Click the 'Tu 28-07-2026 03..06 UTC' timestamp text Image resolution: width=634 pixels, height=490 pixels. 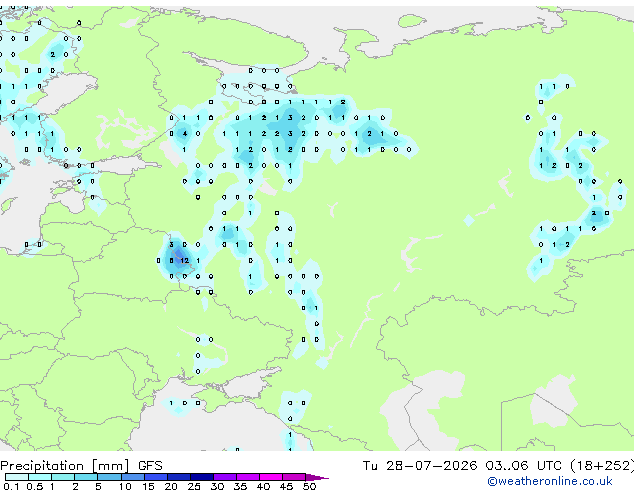[462, 466]
